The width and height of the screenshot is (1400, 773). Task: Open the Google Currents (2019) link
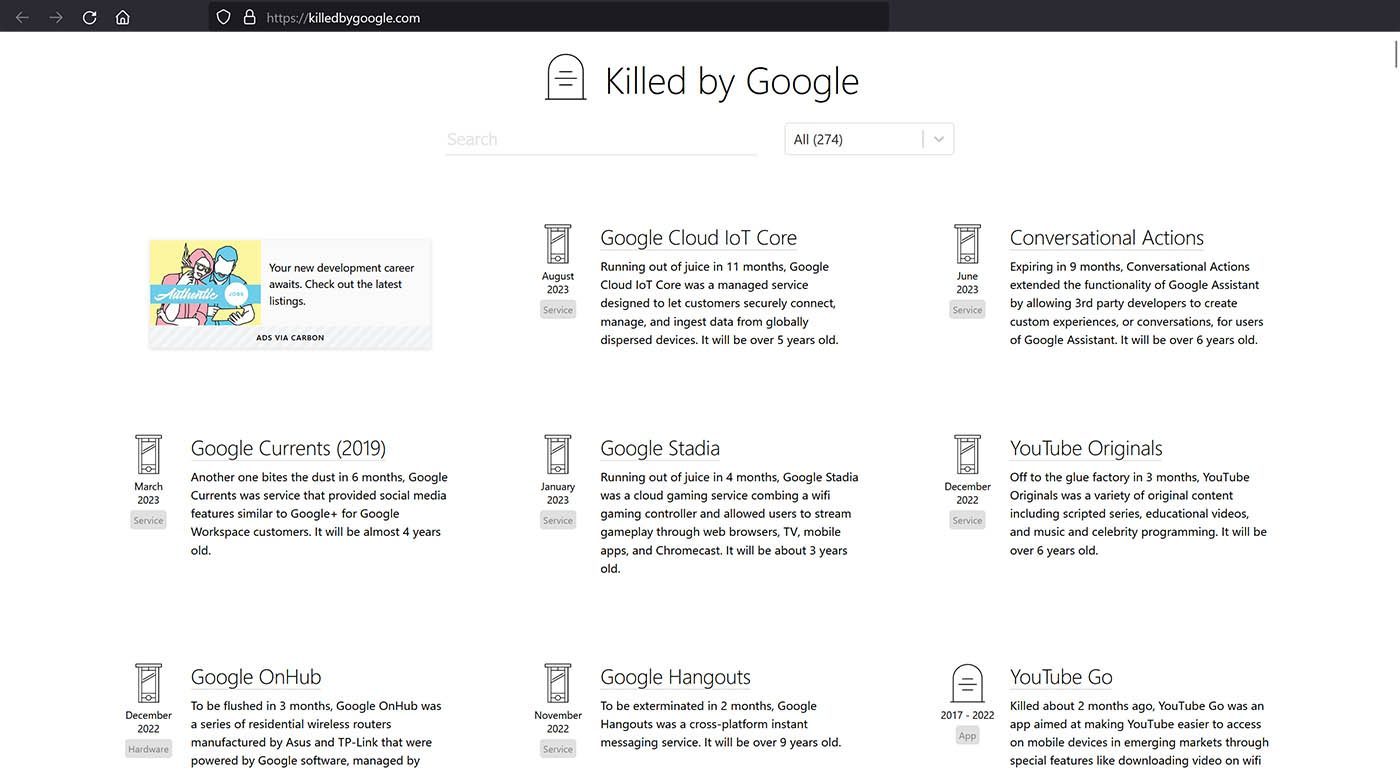tap(288, 448)
